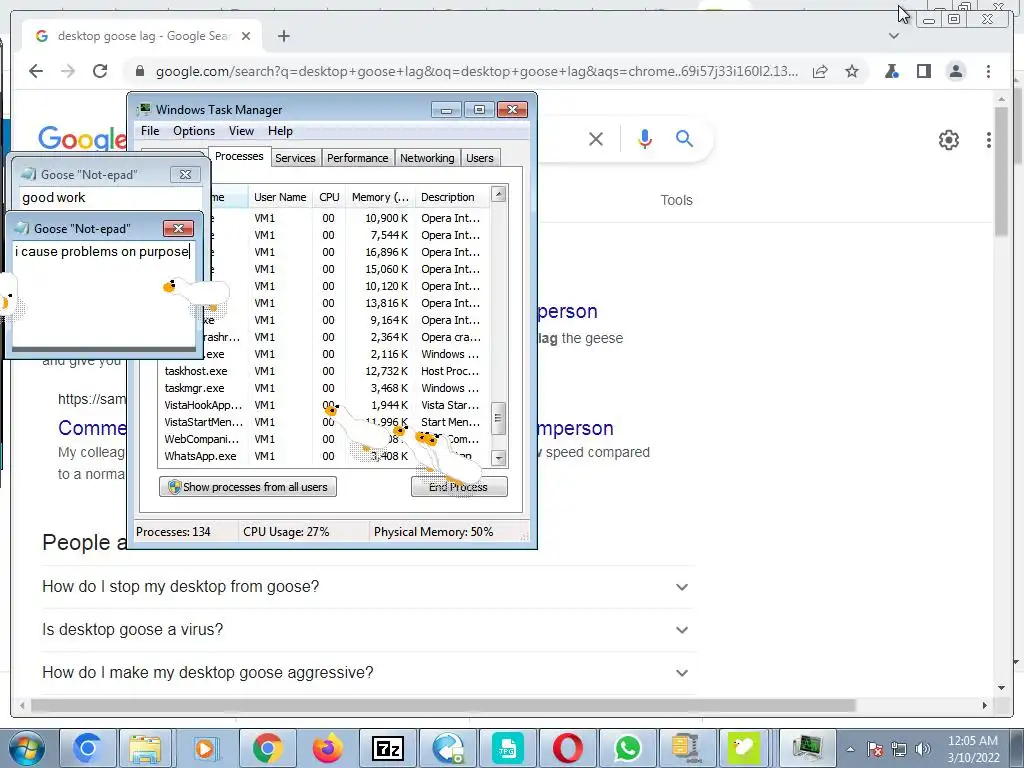Open Opera from the taskbar
This screenshot has height=768, width=1024.
[568, 748]
